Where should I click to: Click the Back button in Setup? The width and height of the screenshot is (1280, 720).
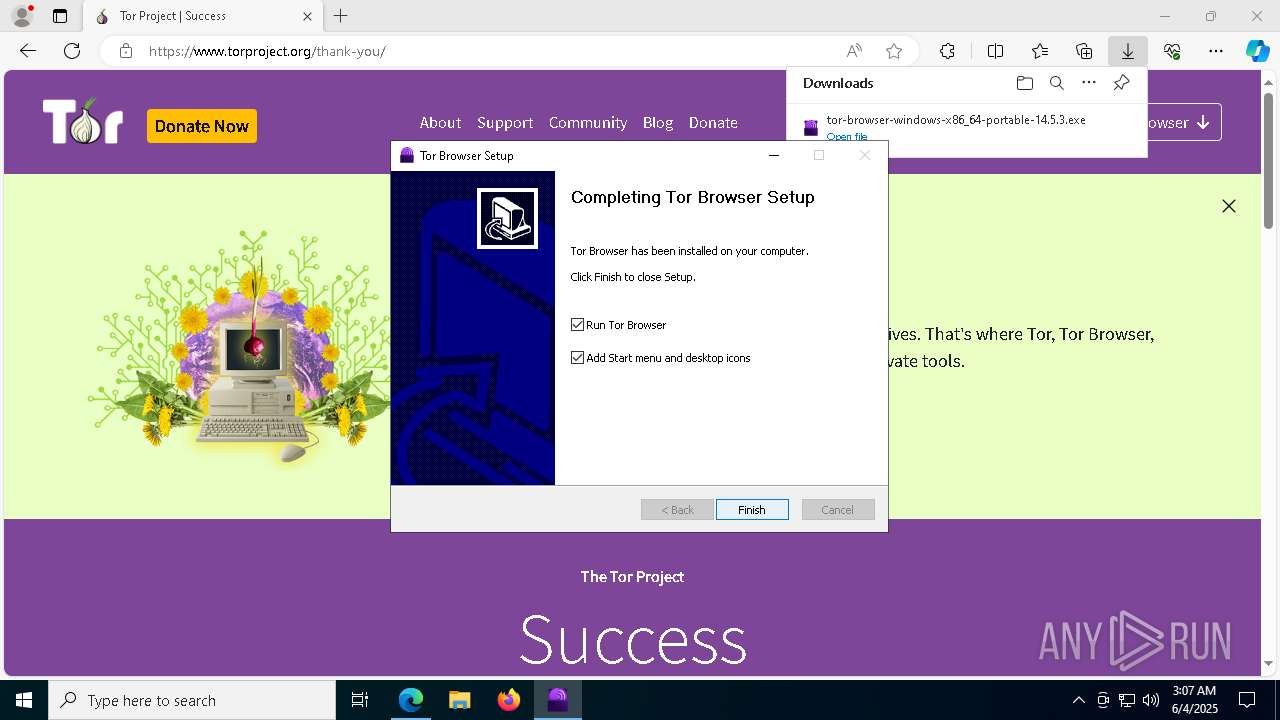coord(677,510)
